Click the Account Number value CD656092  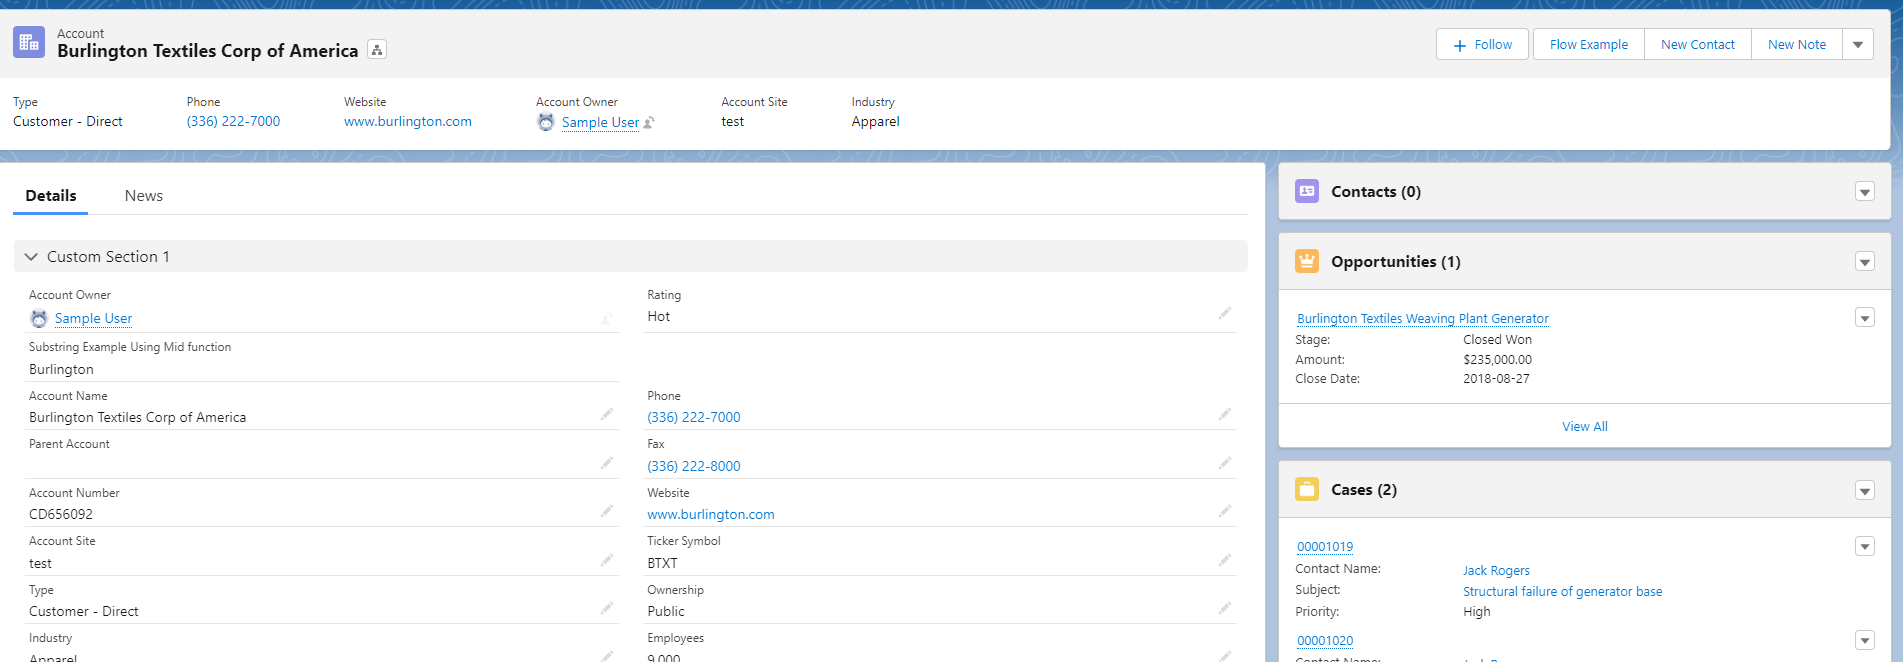point(61,514)
